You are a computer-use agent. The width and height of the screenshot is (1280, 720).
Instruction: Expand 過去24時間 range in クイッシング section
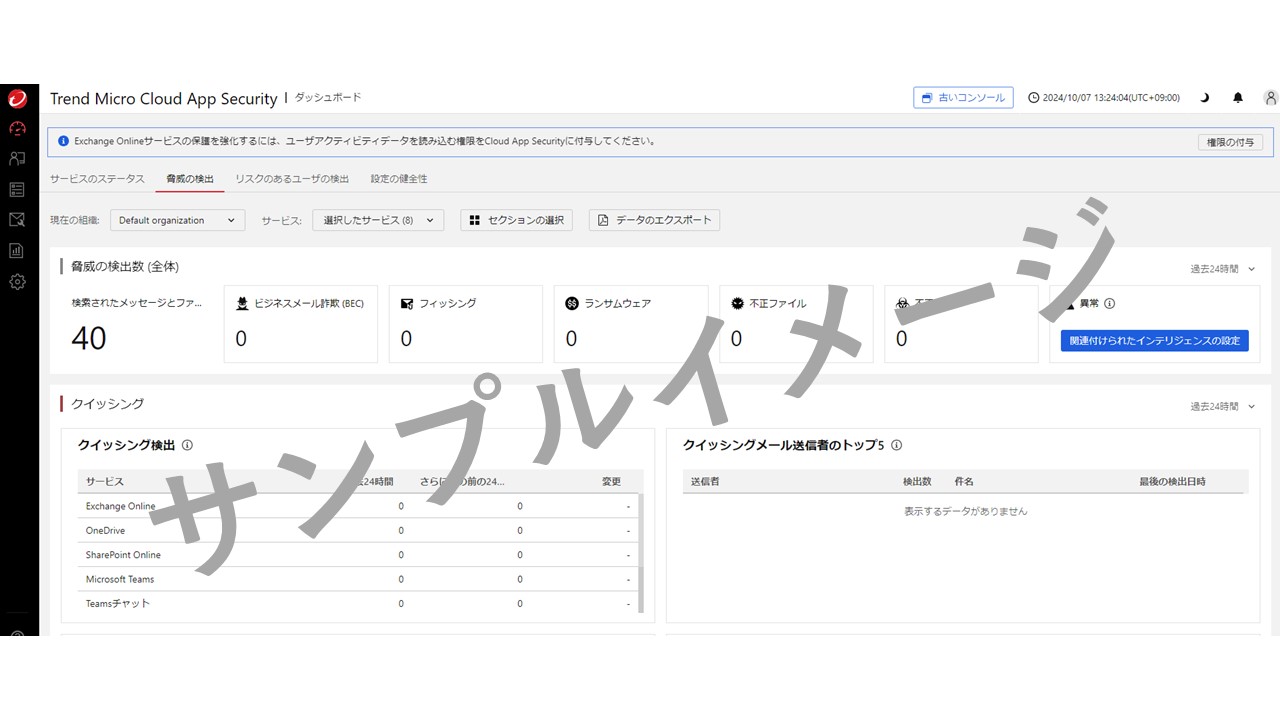point(1222,407)
